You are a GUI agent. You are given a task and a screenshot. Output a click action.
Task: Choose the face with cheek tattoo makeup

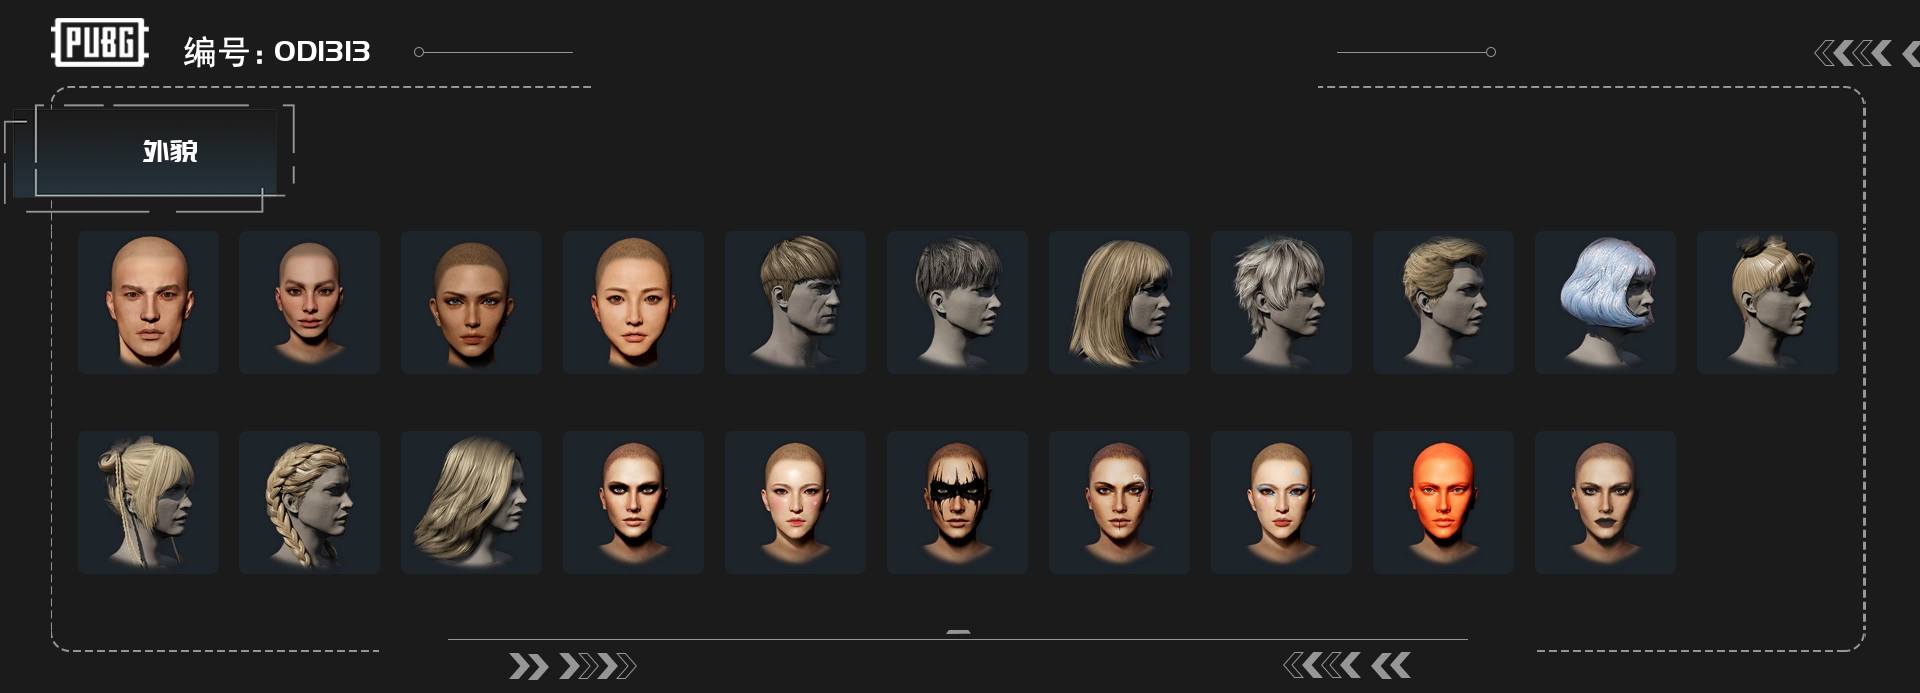tap(1119, 502)
